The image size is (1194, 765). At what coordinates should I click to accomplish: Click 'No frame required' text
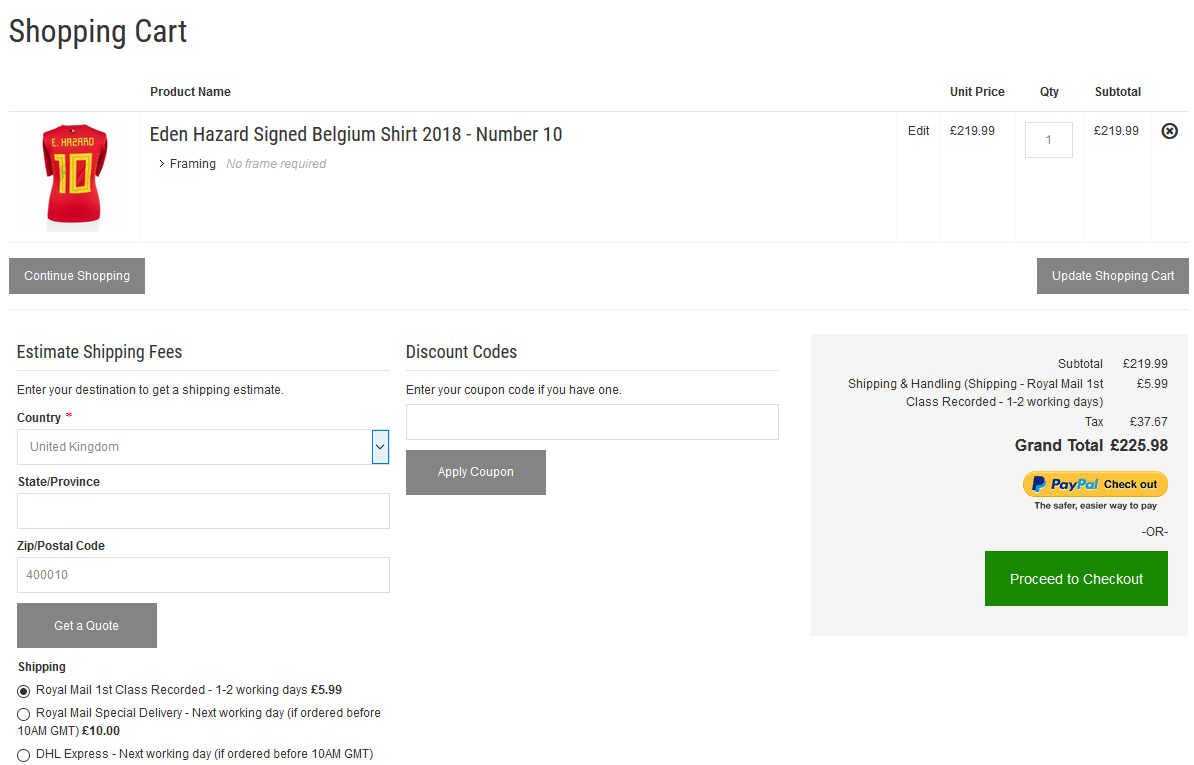click(276, 164)
